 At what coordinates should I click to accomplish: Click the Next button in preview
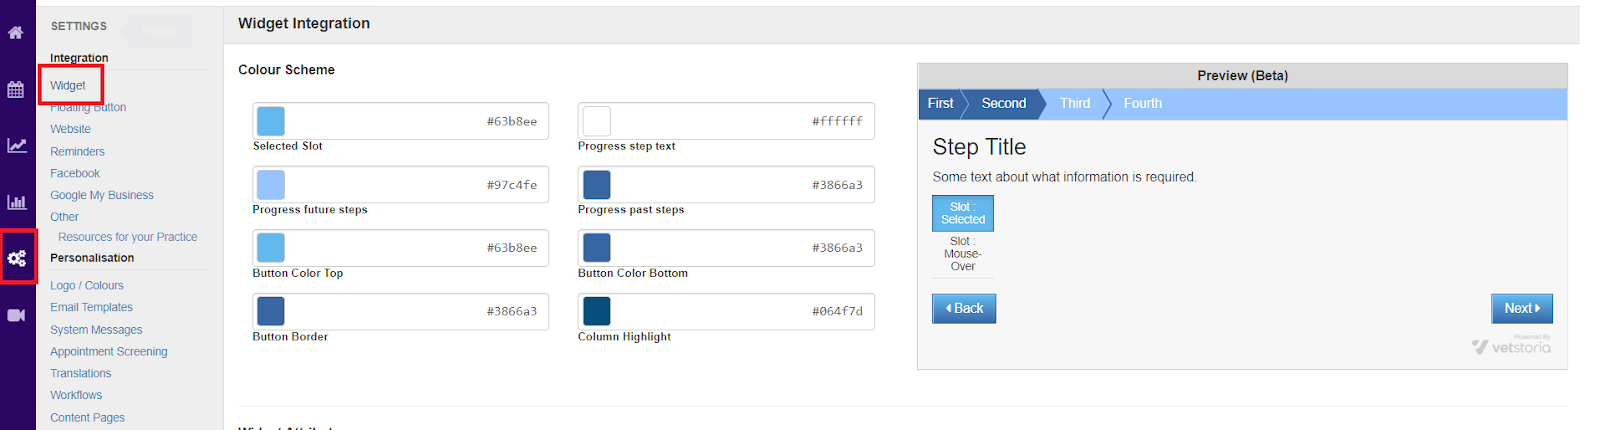point(1522,308)
